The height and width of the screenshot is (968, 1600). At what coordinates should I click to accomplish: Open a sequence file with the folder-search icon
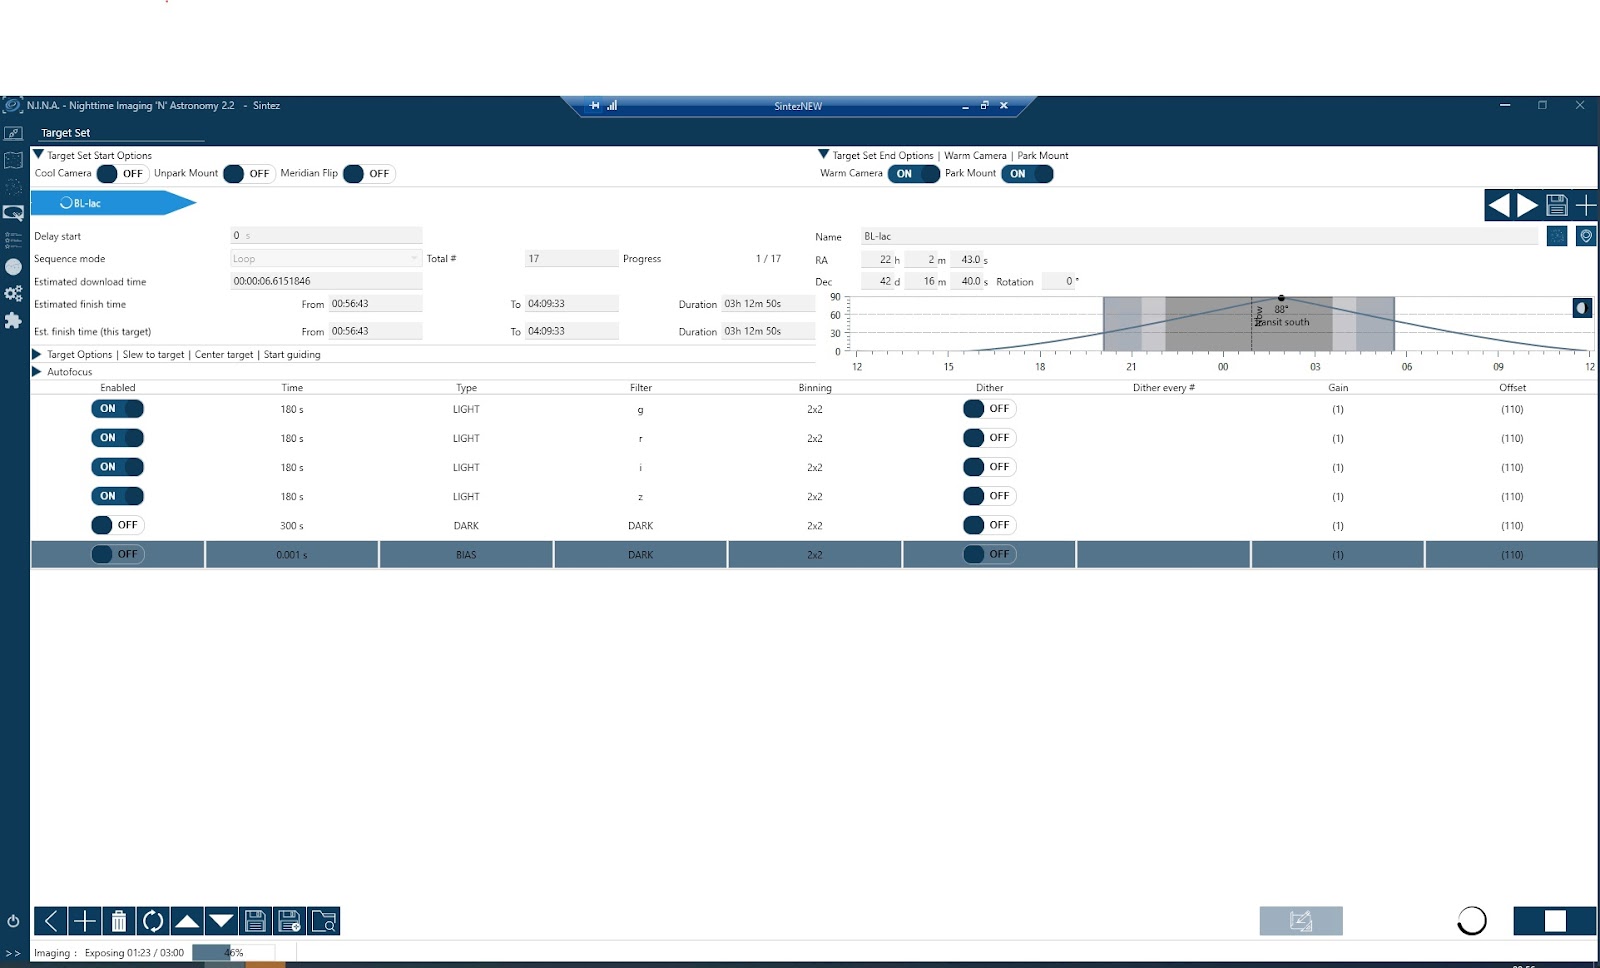click(x=323, y=921)
